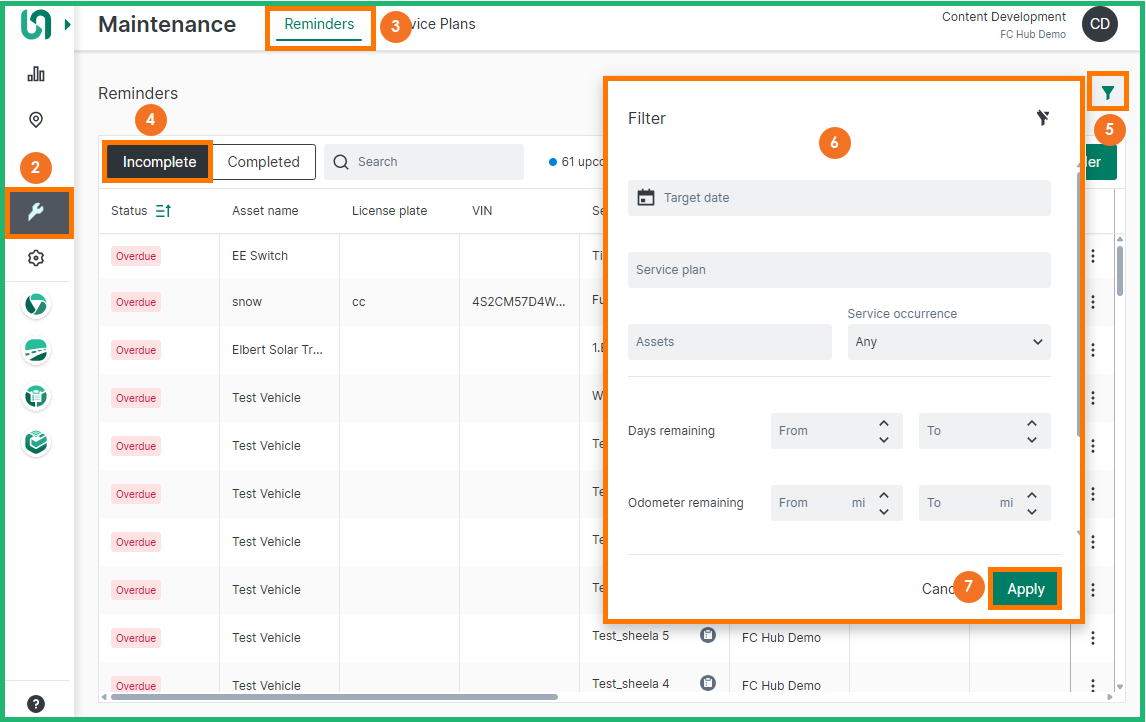Expand the Service occurrence dropdown
The width and height of the screenshot is (1146, 722).
[x=948, y=342]
